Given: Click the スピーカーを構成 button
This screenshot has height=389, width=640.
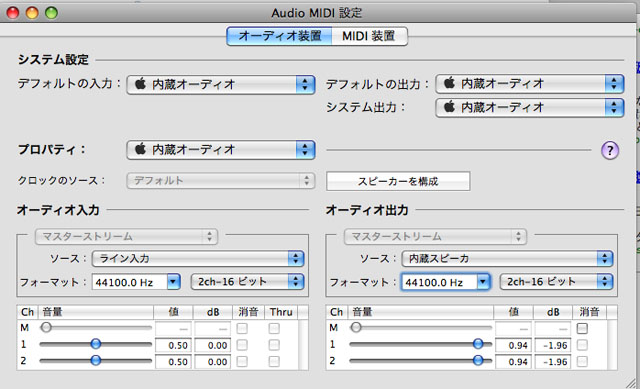Looking at the screenshot, I should pos(398,181).
